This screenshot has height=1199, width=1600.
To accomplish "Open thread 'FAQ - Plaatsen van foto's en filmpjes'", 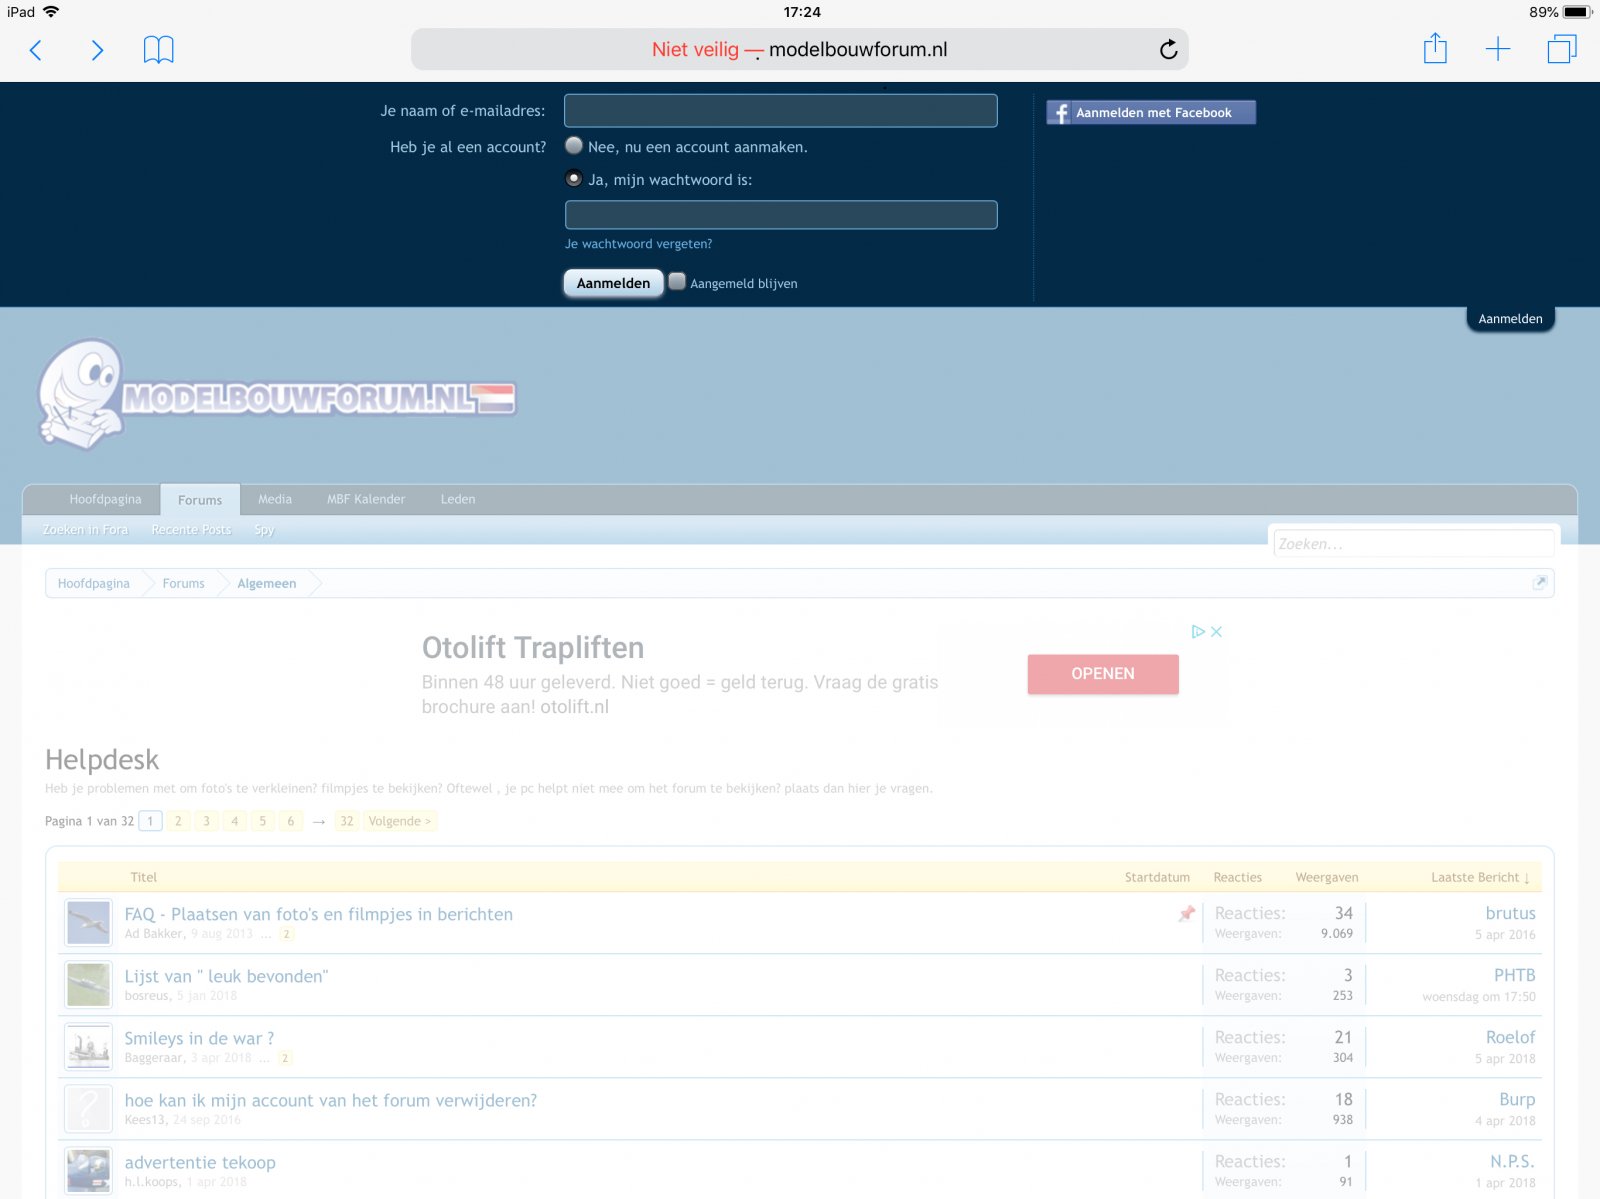I will tap(319, 914).
